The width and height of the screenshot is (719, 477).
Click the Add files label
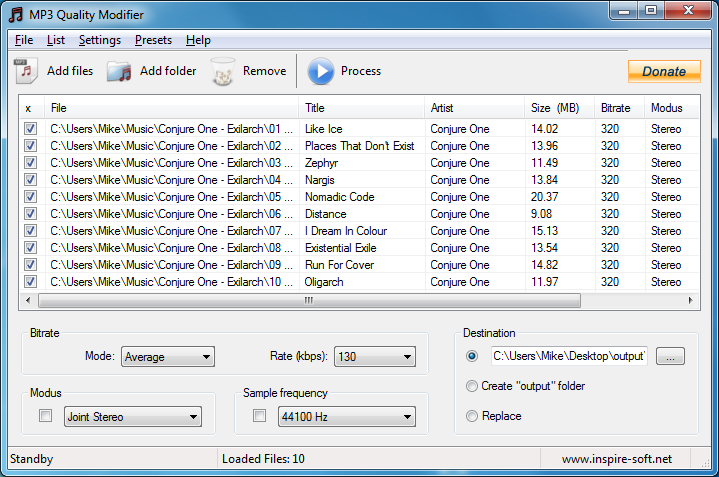pyautogui.click(x=70, y=71)
